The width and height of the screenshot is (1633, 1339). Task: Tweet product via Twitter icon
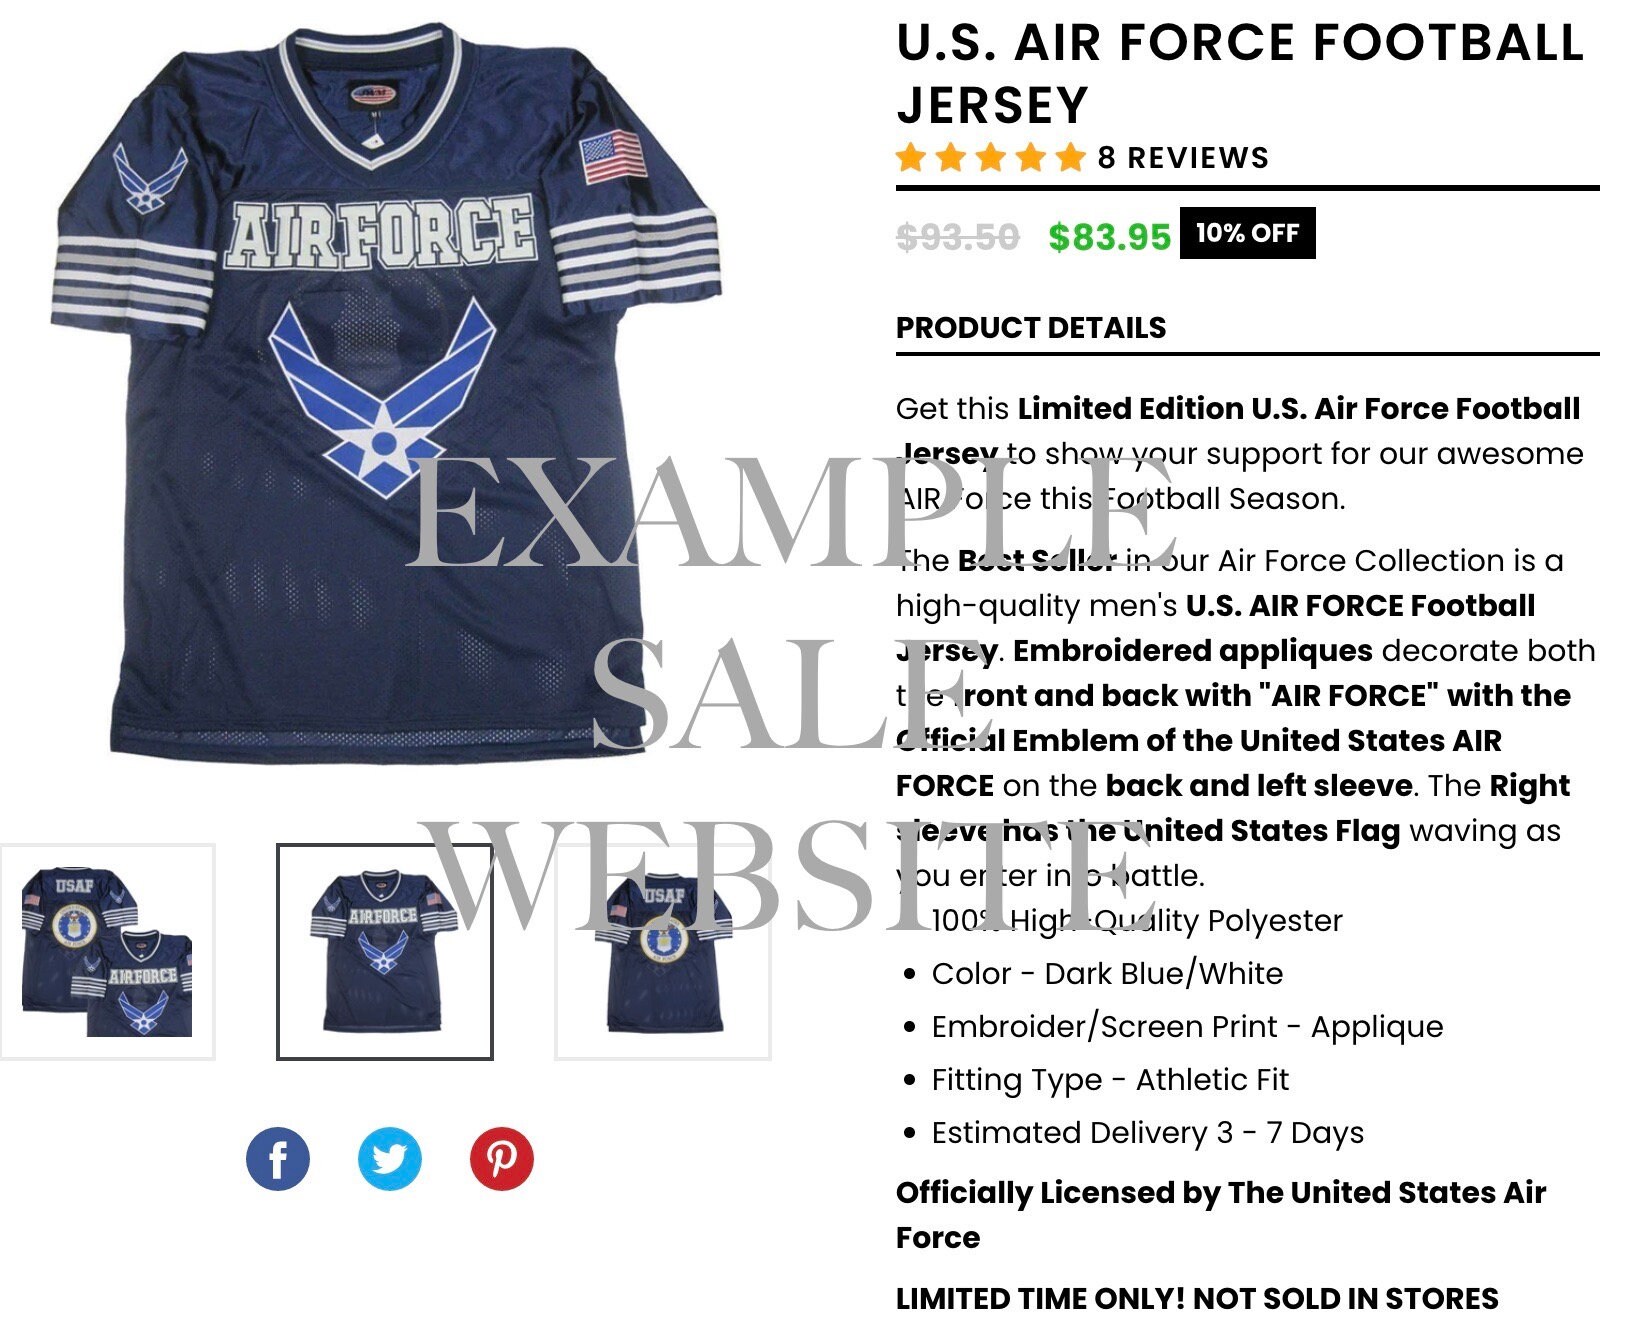tap(389, 1159)
